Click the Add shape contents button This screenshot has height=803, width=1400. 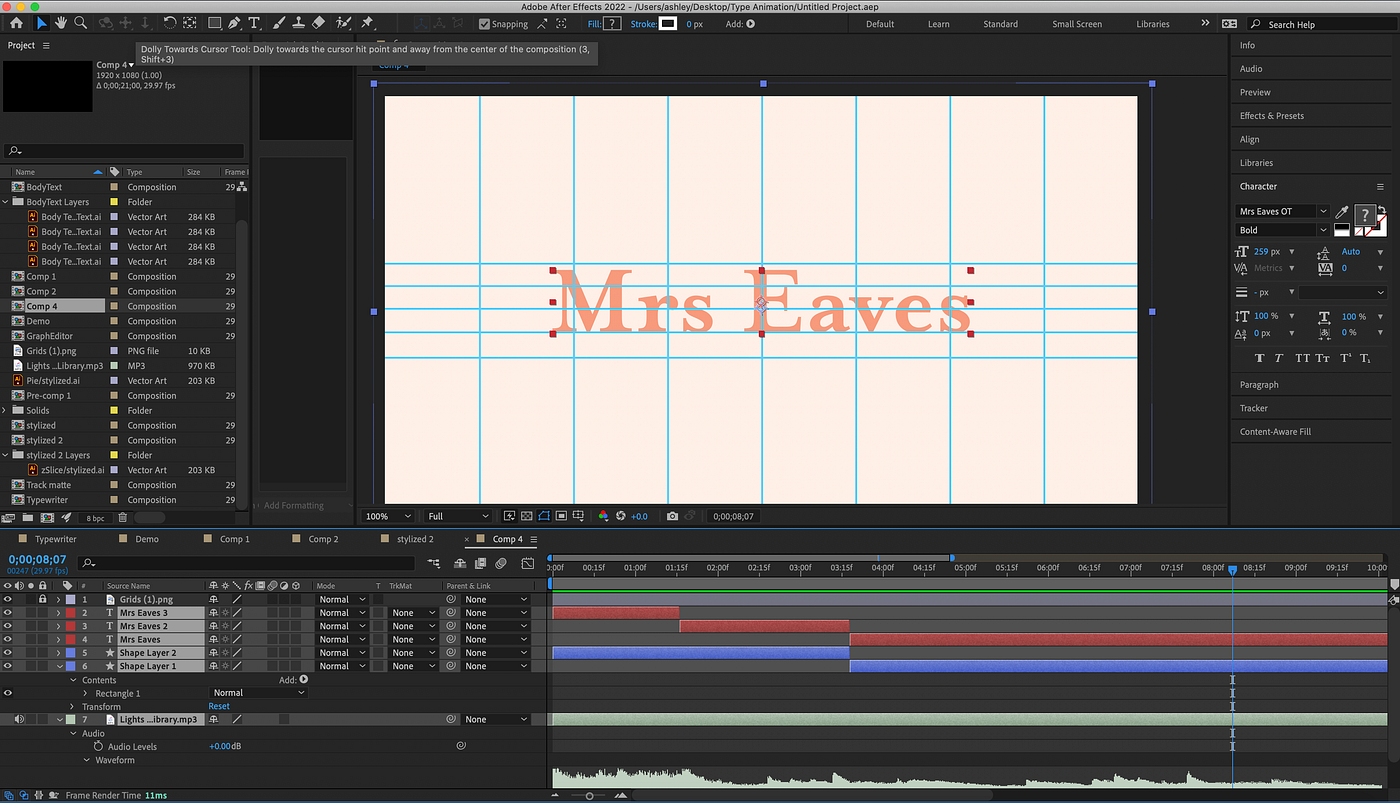(x=304, y=680)
